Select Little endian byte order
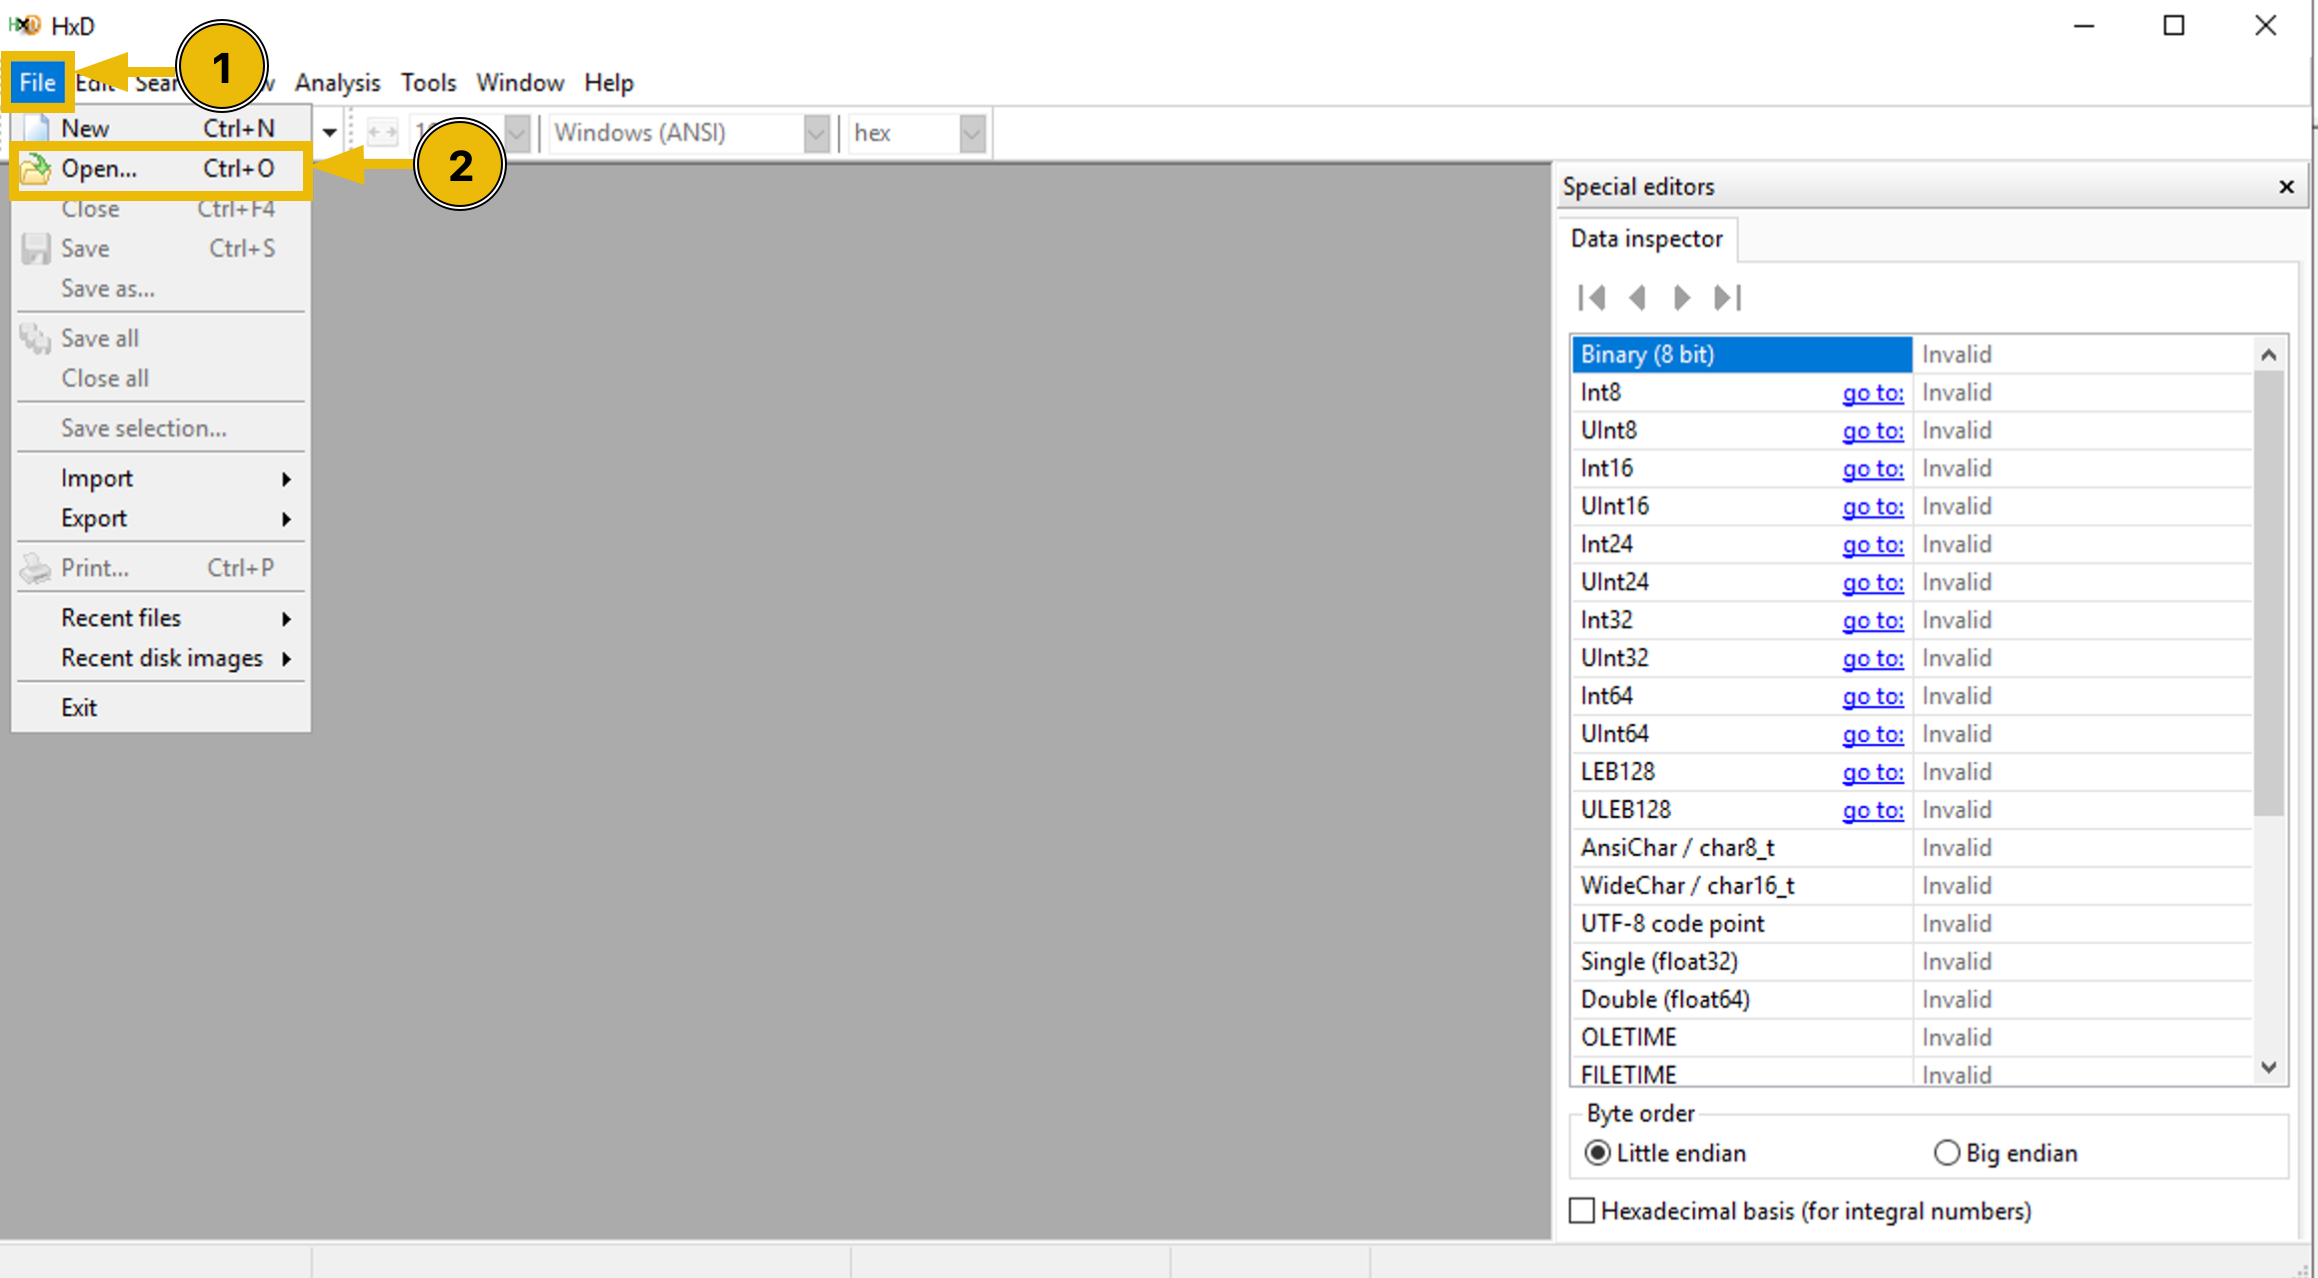Image resolution: width=2318 pixels, height=1278 pixels. [x=1666, y=1153]
